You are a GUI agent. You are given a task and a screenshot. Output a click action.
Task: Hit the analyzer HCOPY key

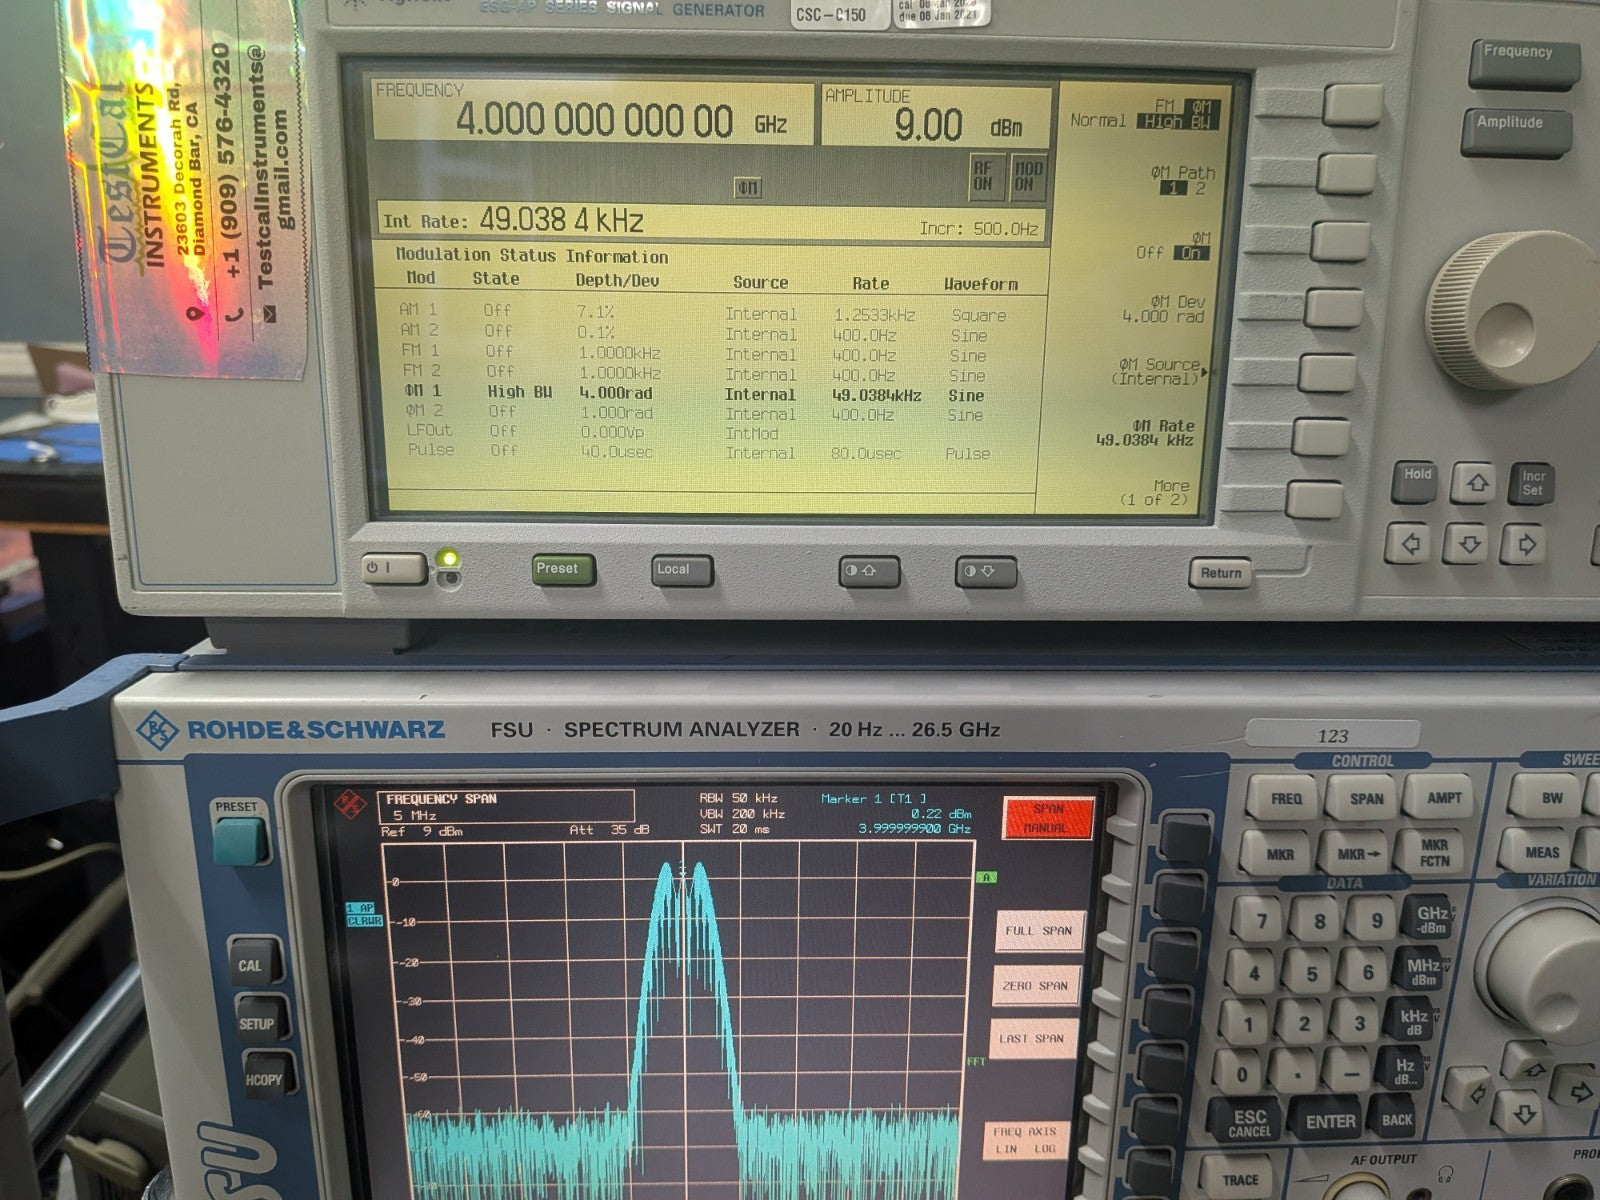click(267, 1077)
